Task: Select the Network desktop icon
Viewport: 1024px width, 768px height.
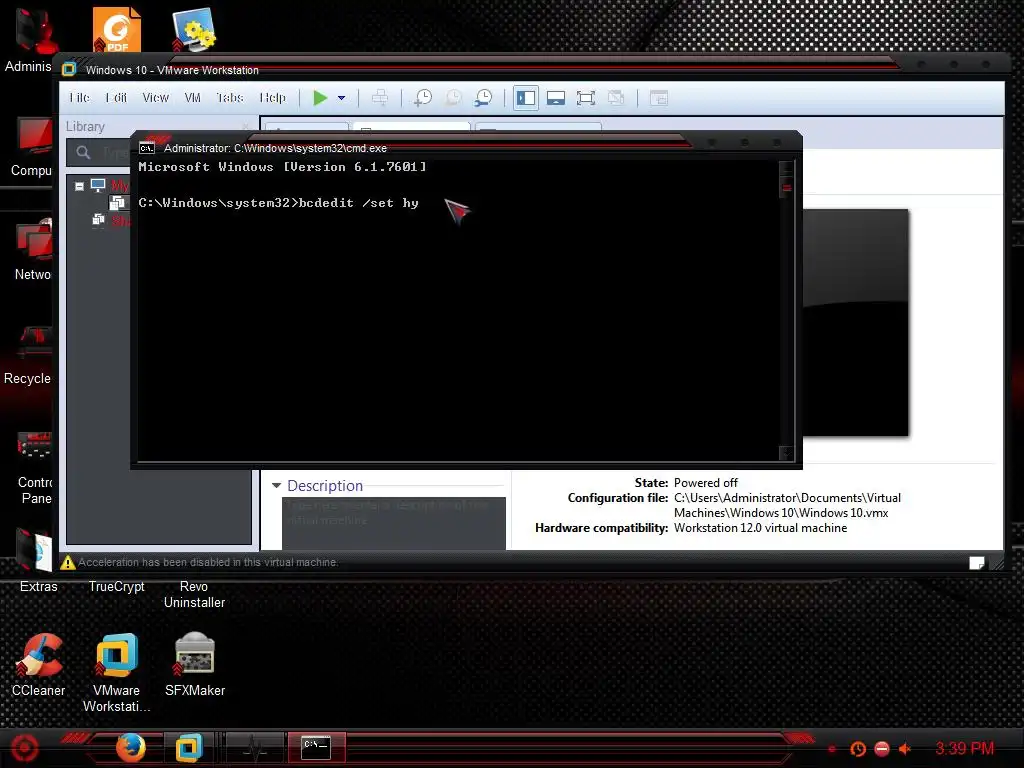Action: pos(33,250)
